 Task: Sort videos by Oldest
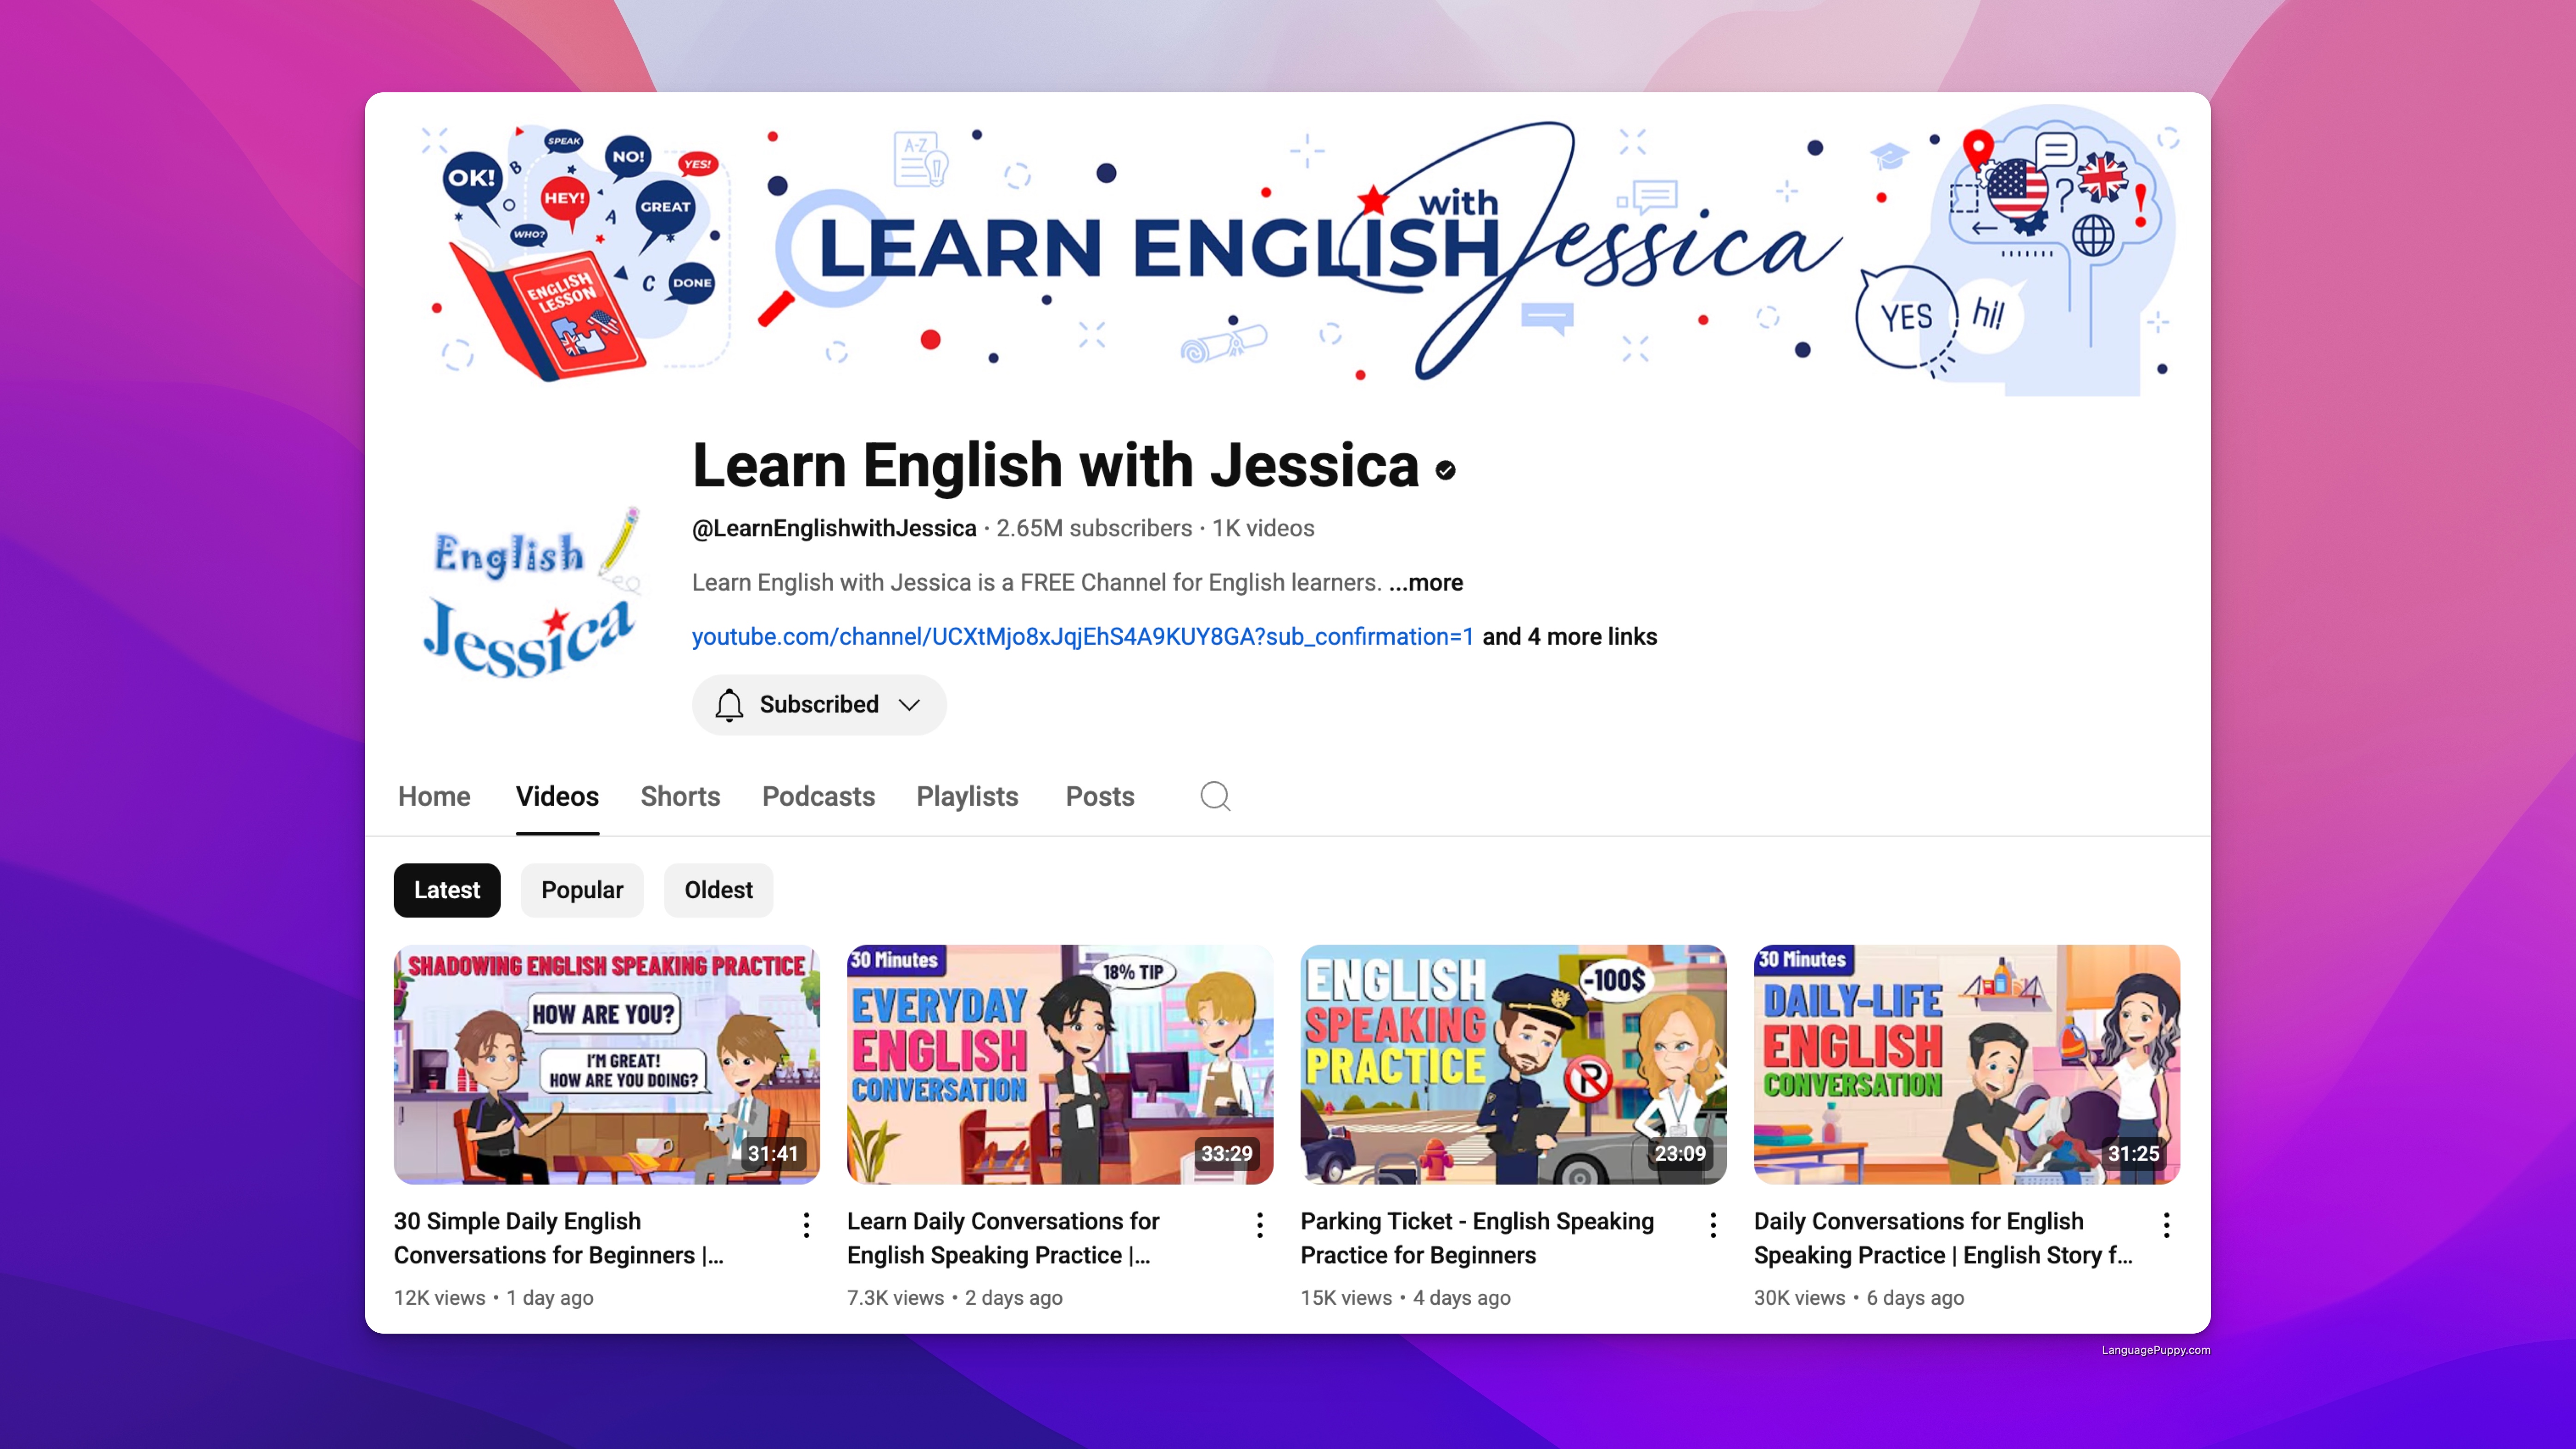[x=718, y=890]
